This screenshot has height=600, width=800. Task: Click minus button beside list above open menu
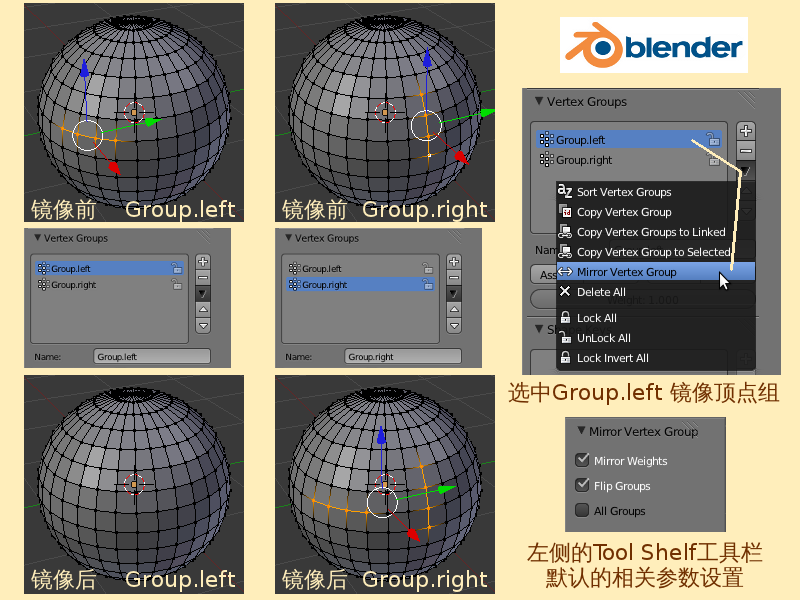746,151
